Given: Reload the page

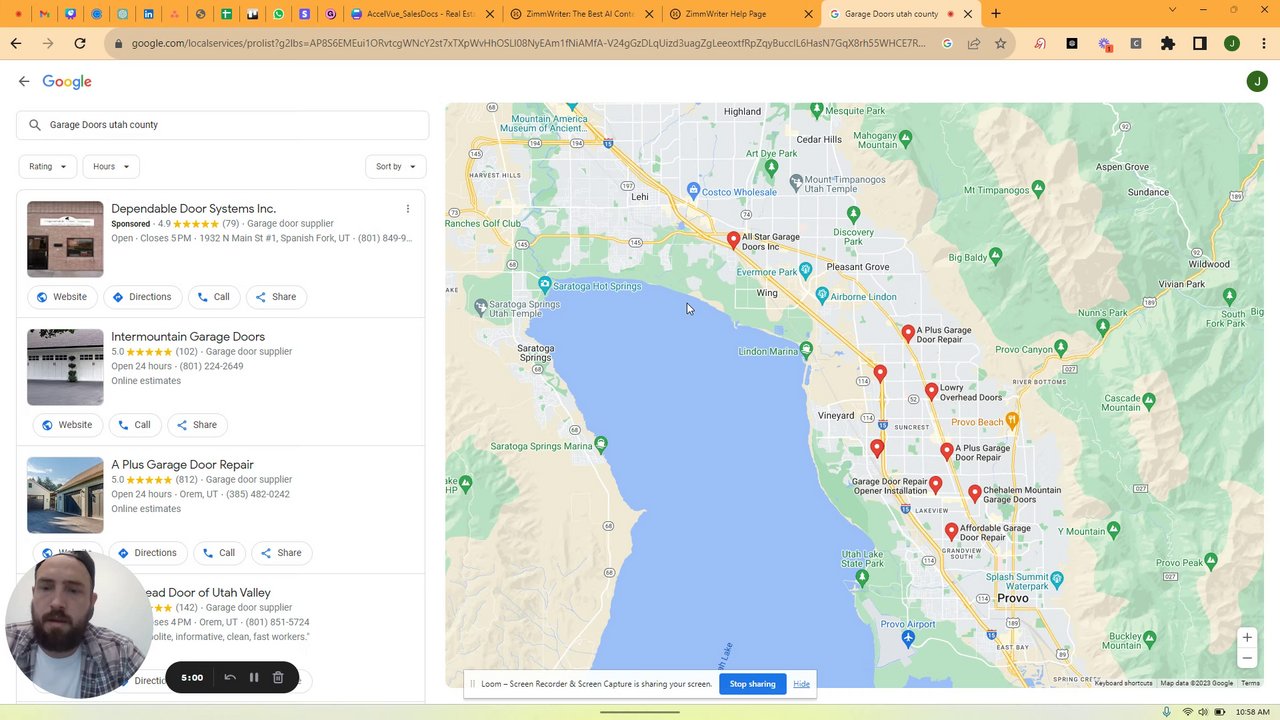Looking at the screenshot, I should (80, 44).
